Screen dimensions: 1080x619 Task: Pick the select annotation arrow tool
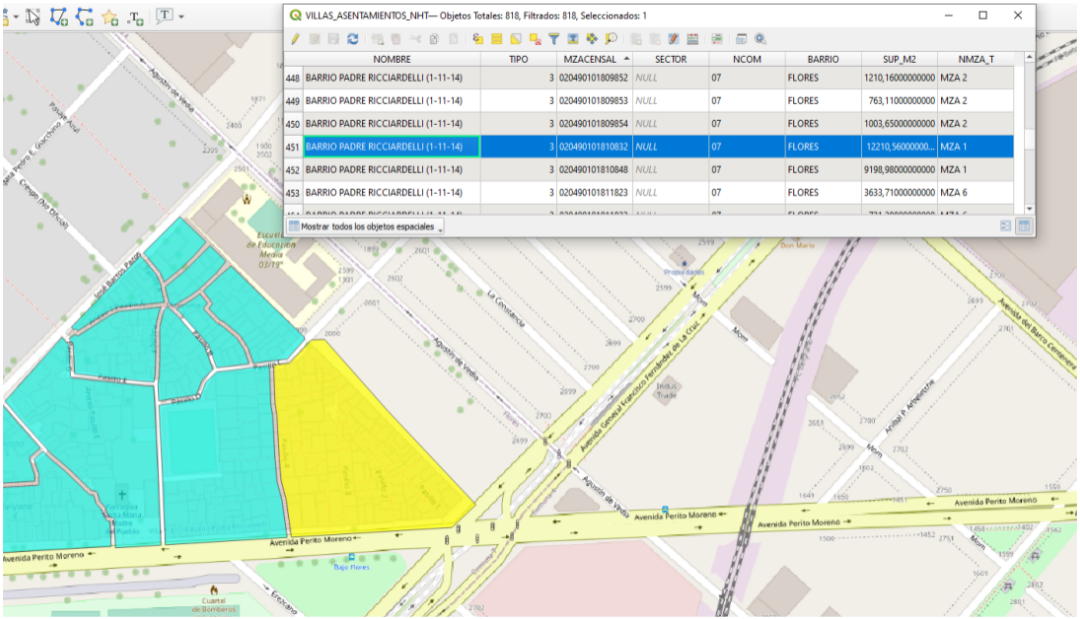(32, 17)
